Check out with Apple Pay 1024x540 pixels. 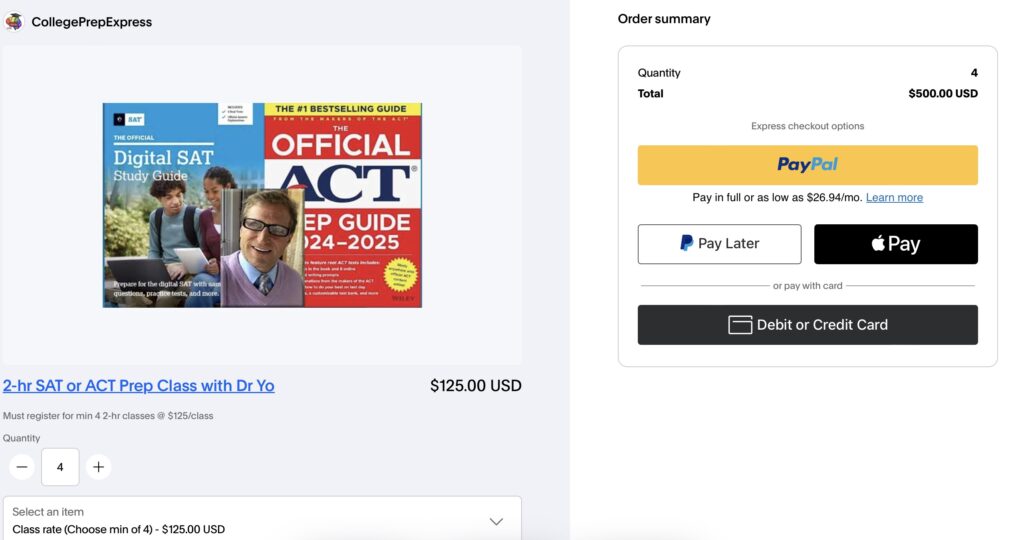[895, 244]
